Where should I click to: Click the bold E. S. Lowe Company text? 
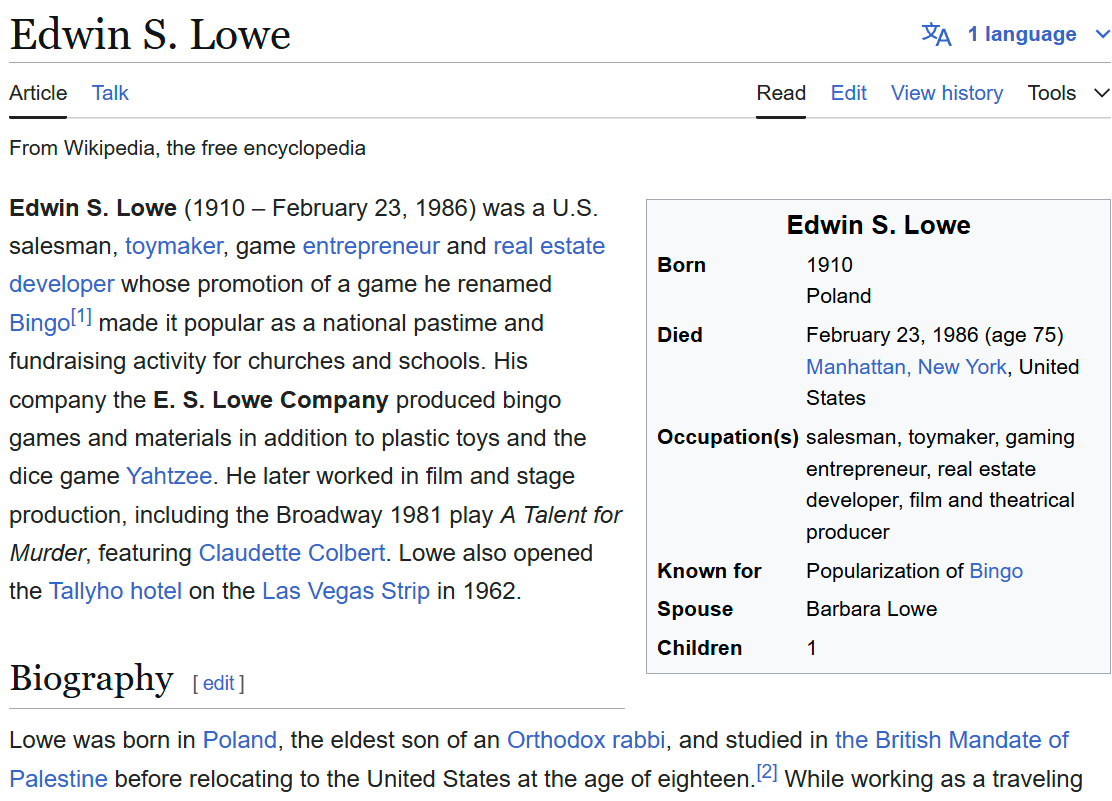click(271, 400)
